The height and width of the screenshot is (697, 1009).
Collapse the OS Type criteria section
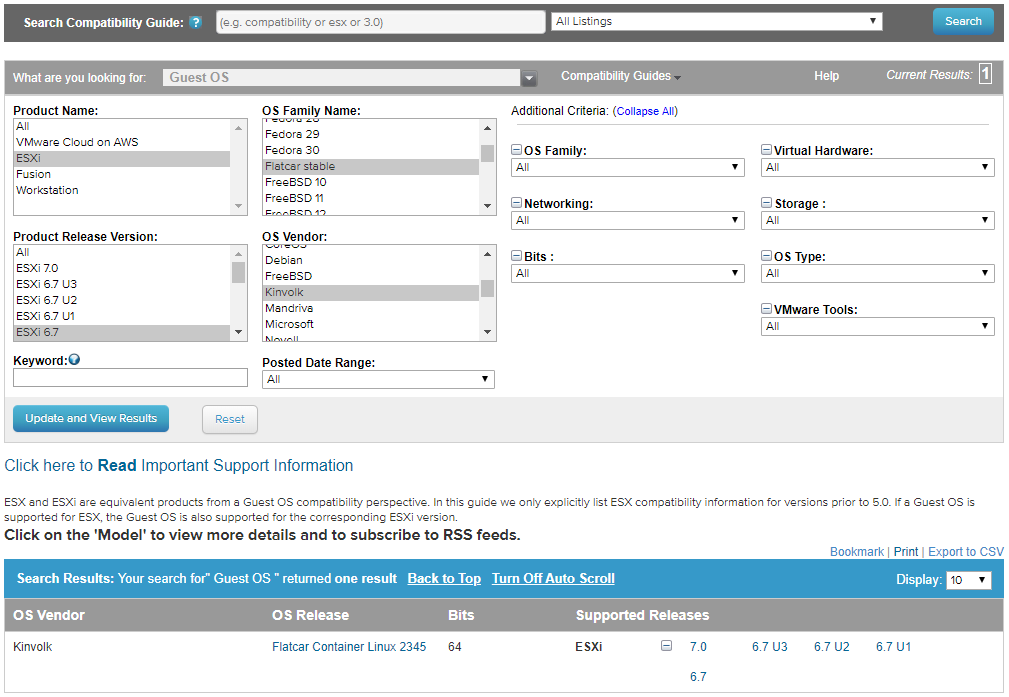click(x=766, y=257)
